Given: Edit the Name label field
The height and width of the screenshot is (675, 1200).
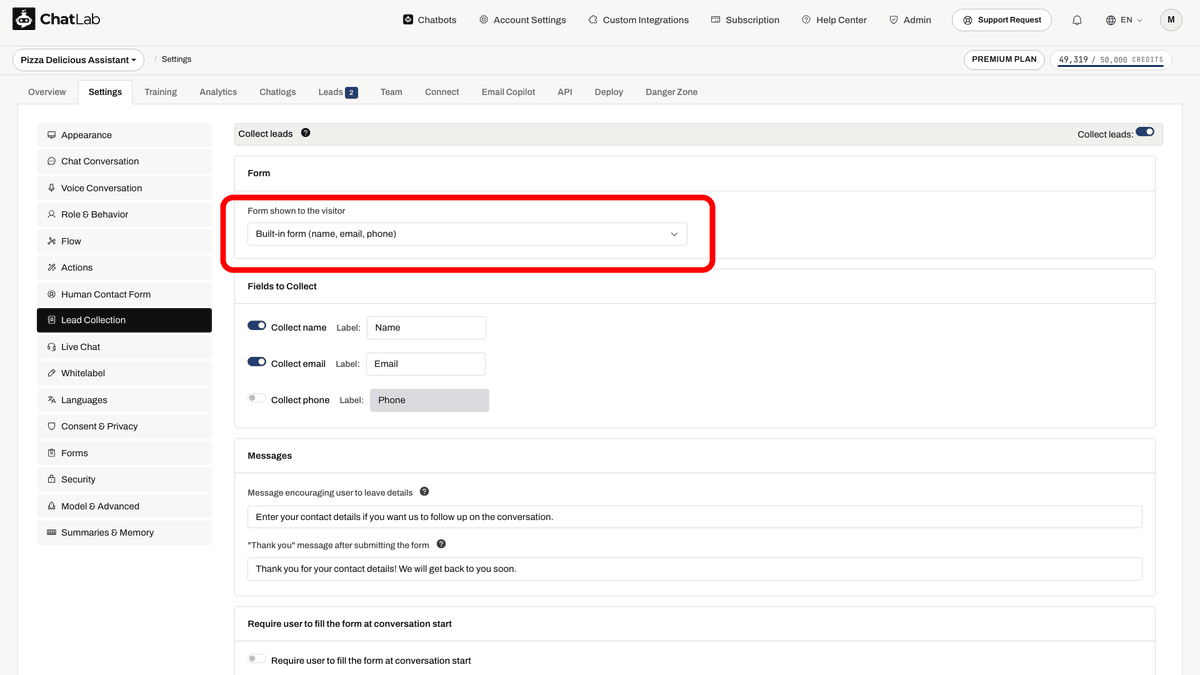Looking at the screenshot, I should 426,328.
